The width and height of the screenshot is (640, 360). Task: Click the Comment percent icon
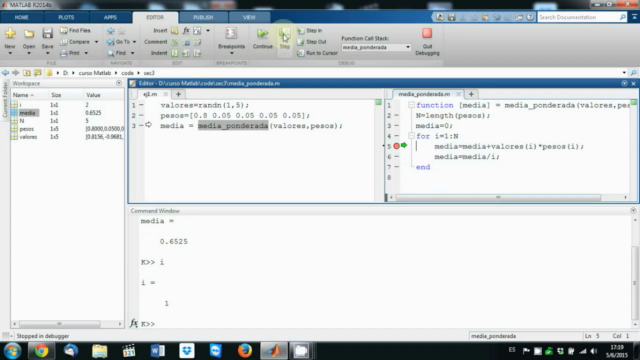(x=175, y=42)
